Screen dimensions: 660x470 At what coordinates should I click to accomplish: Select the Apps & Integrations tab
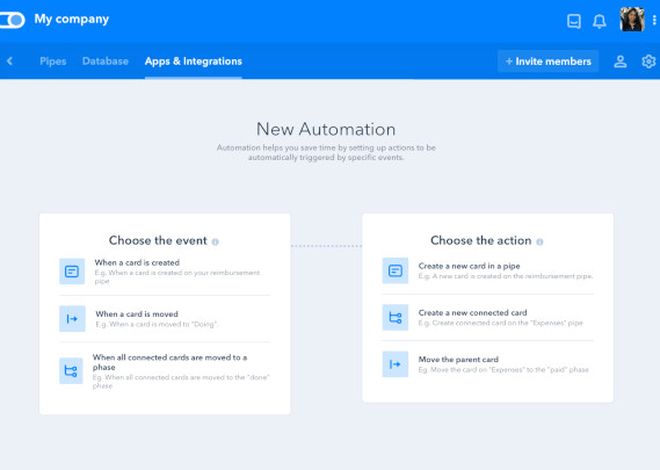(x=193, y=61)
